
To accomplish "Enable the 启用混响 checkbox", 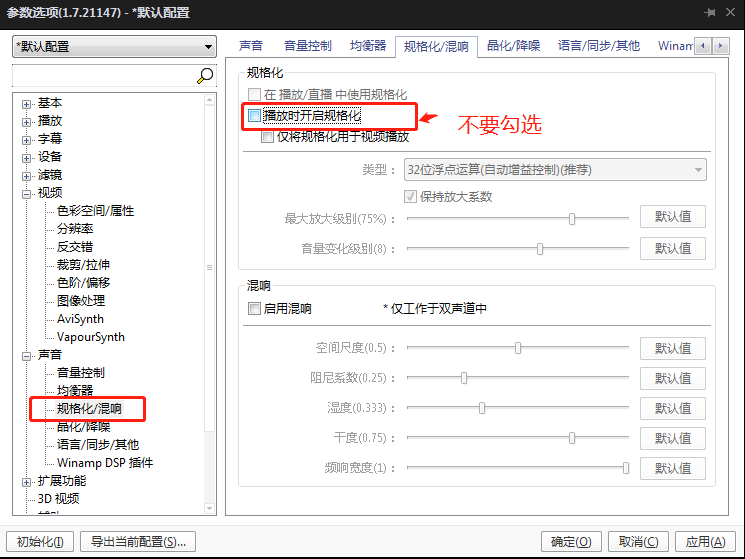I will pyautogui.click(x=254, y=309).
